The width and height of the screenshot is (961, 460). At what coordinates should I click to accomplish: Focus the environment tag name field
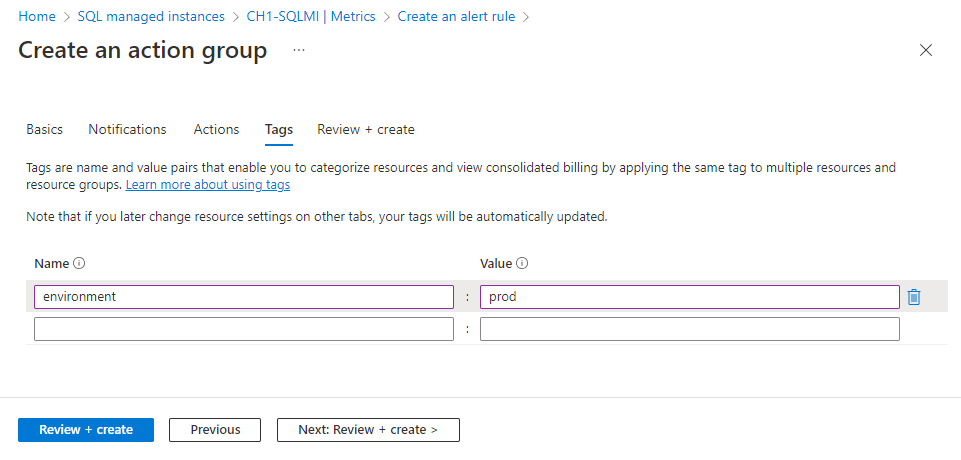pyautogui.click(x=244, y=297)
